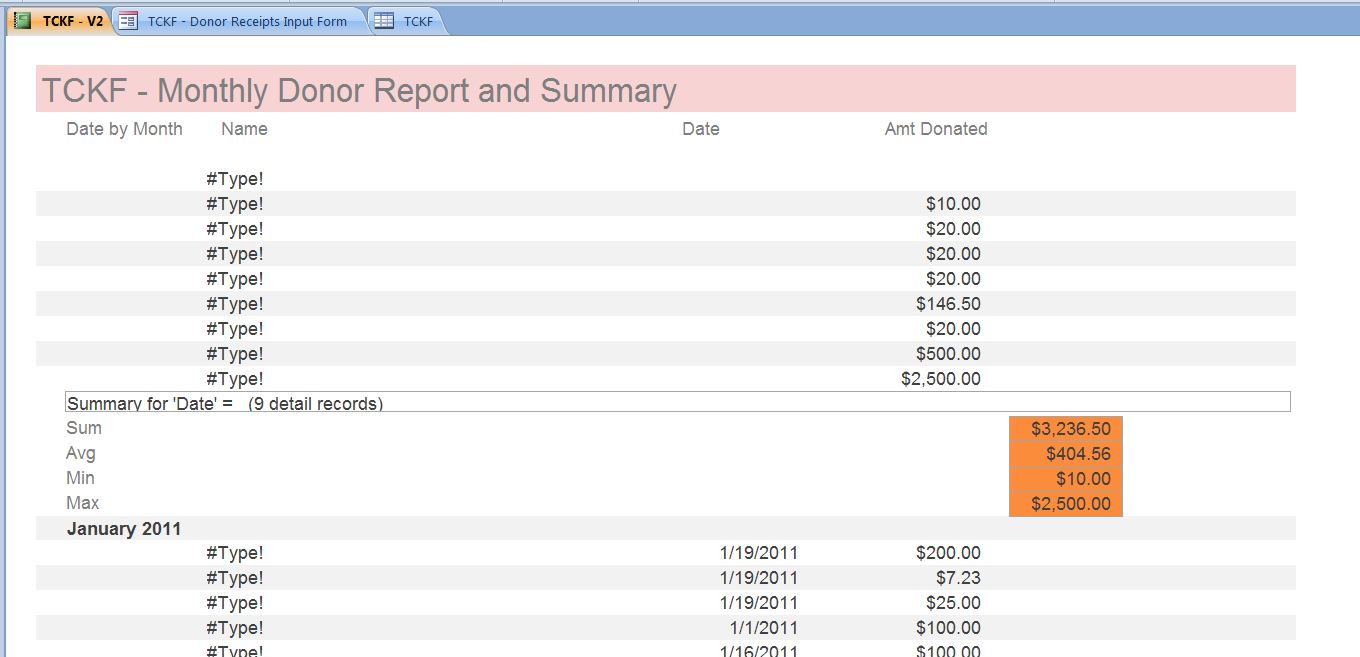Select the orange Min value $10.00
1360x657 pixels.
[x=1066, y=479]
